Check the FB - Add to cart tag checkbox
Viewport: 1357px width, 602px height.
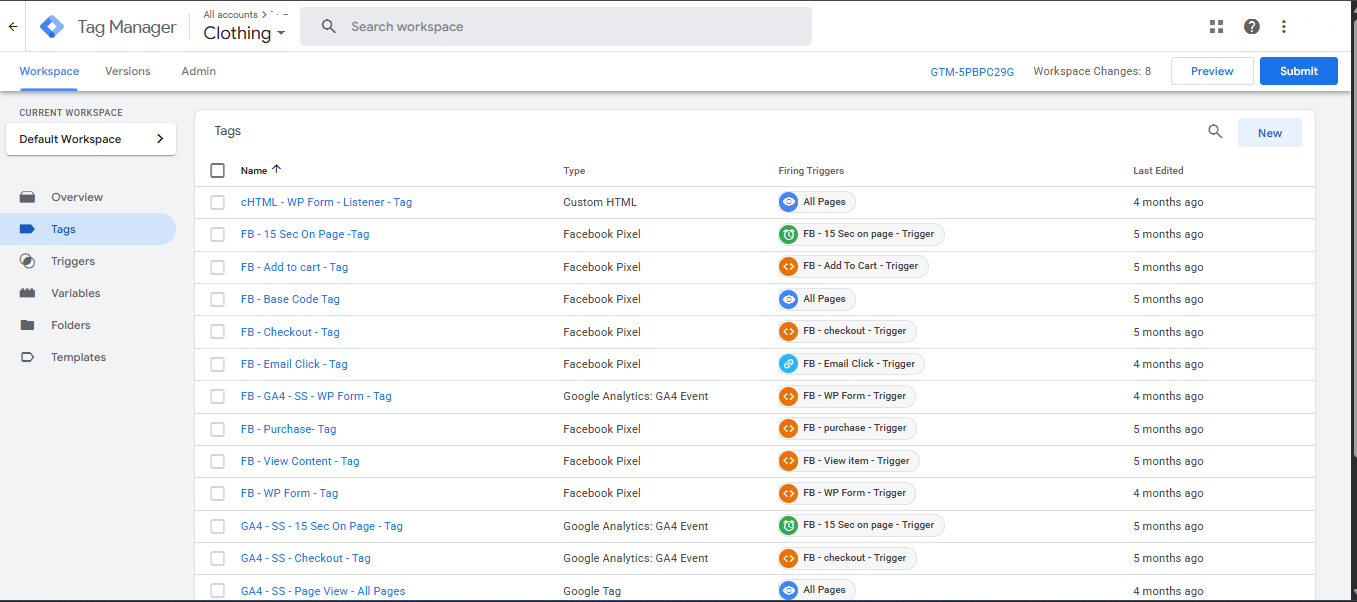[218, 267]
